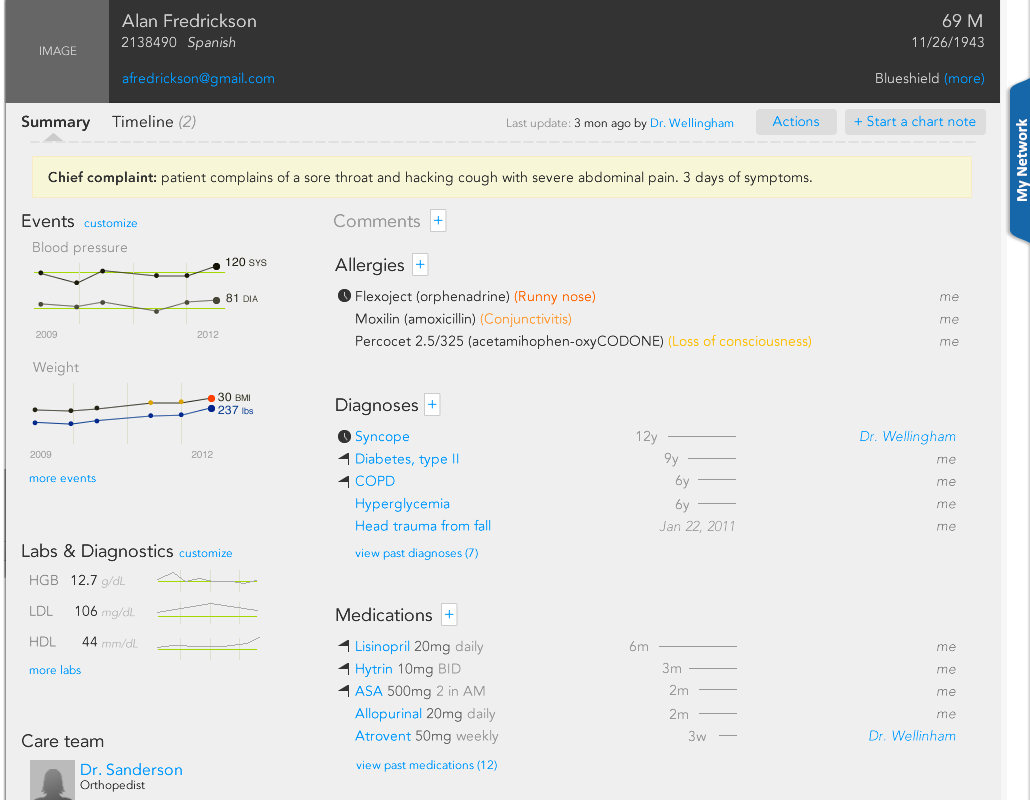Click the plus icon next to Comments
The width and height of the screenshot is (1030, 800).
tap(438, 221)
